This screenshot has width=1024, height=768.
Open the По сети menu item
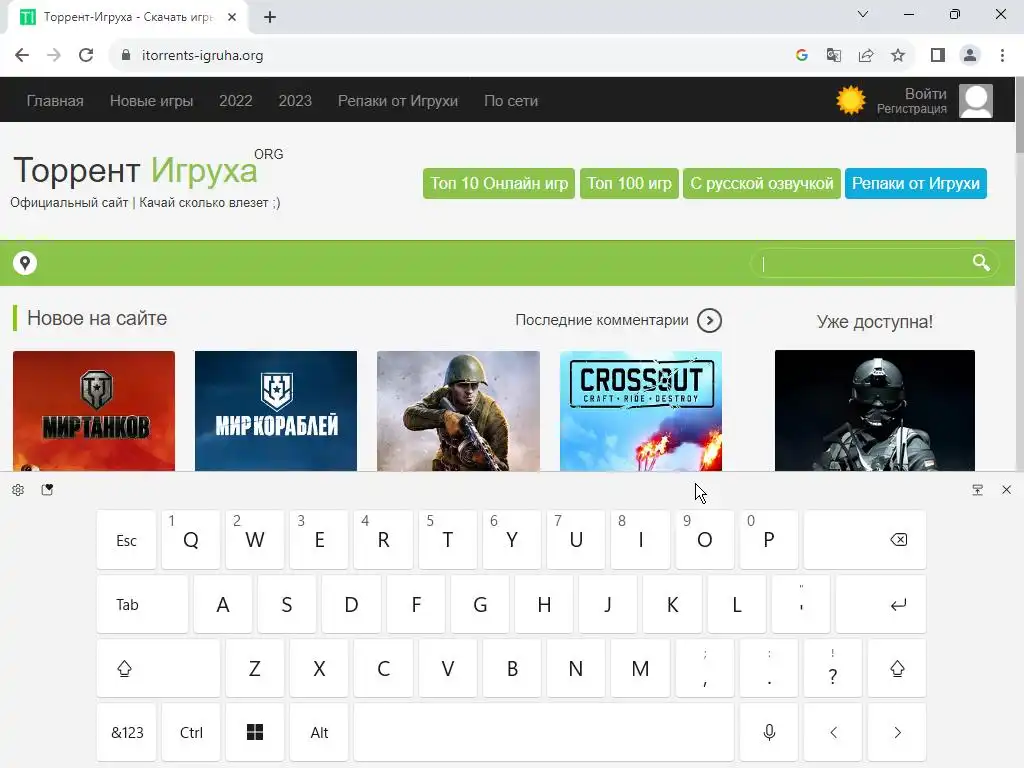pos(511,101)
